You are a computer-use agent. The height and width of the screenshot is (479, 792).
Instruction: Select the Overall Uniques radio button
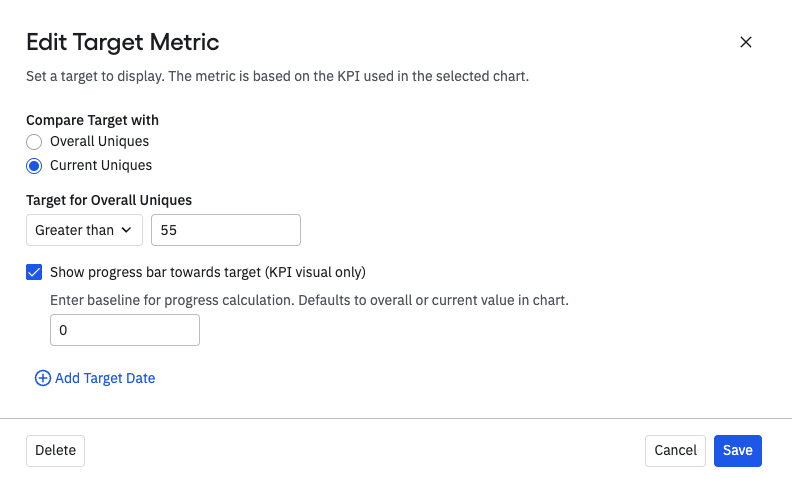[x=34, y=141]
